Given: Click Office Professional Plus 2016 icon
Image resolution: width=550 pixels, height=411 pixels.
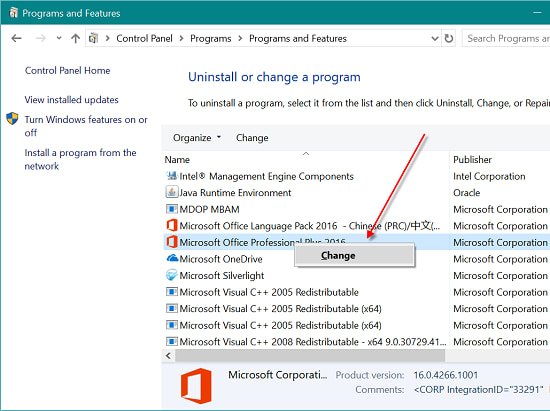Looking at the screenshot, I should tap(172, 242).
